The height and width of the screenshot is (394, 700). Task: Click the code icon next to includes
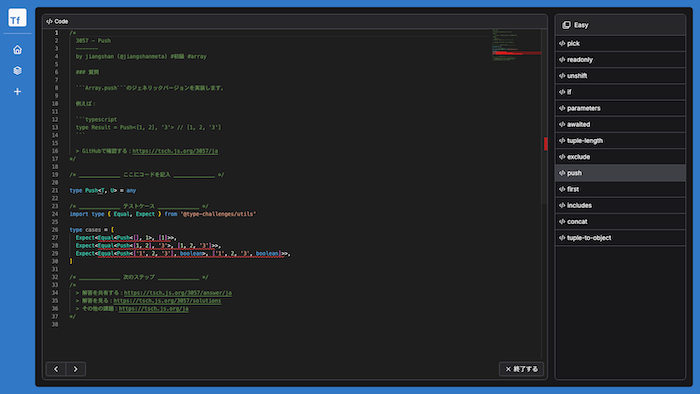point(562,206)
